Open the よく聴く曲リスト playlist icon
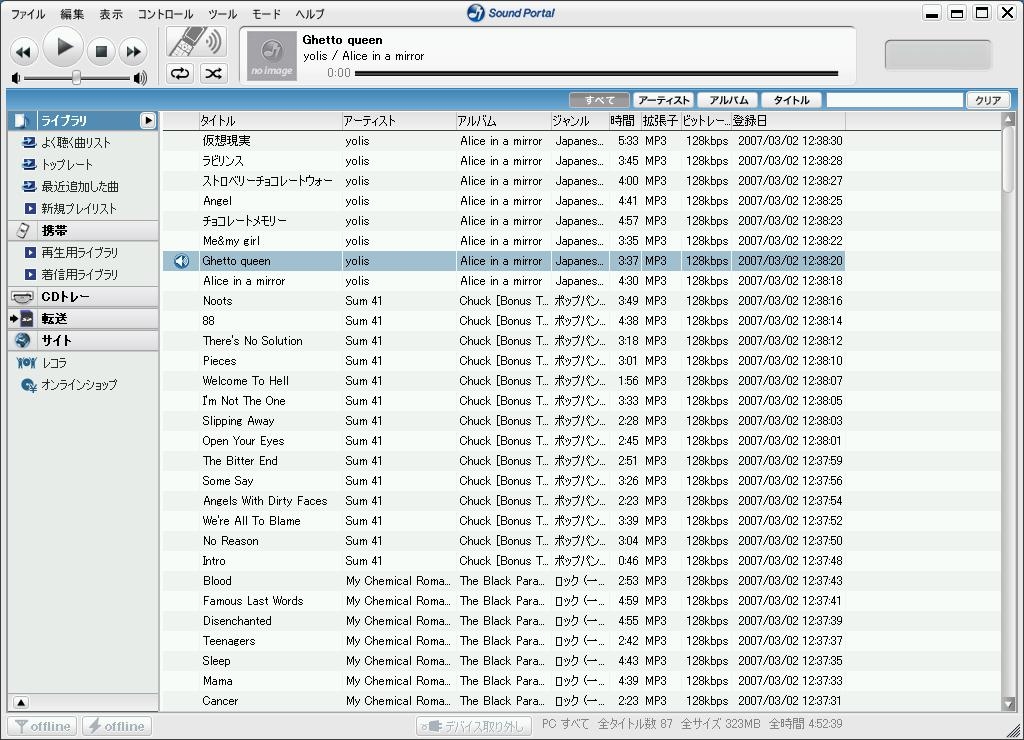The width and height of the screenshot is (1024, 740). [x=29, y=142]
